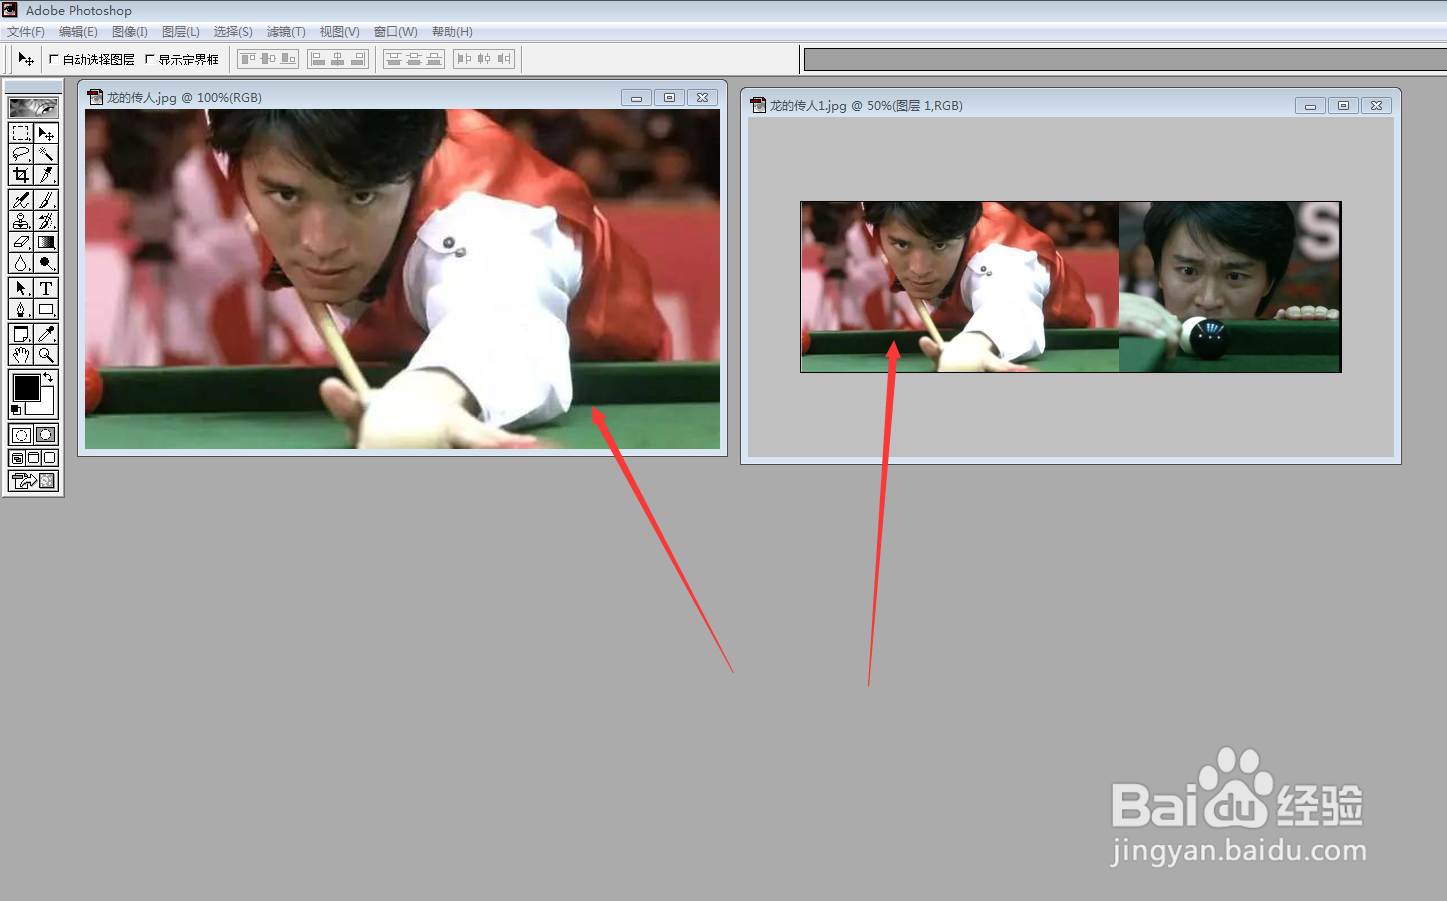
Task: Select the Move tool in the toolbox
Action: point(46,133)
